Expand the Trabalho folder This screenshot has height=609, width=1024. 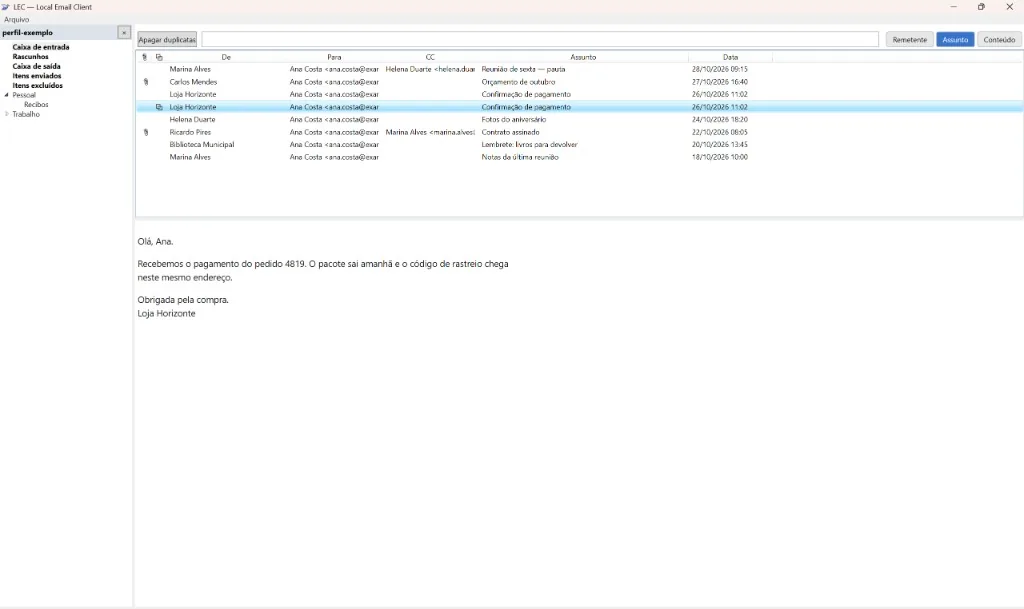point(7,114)
